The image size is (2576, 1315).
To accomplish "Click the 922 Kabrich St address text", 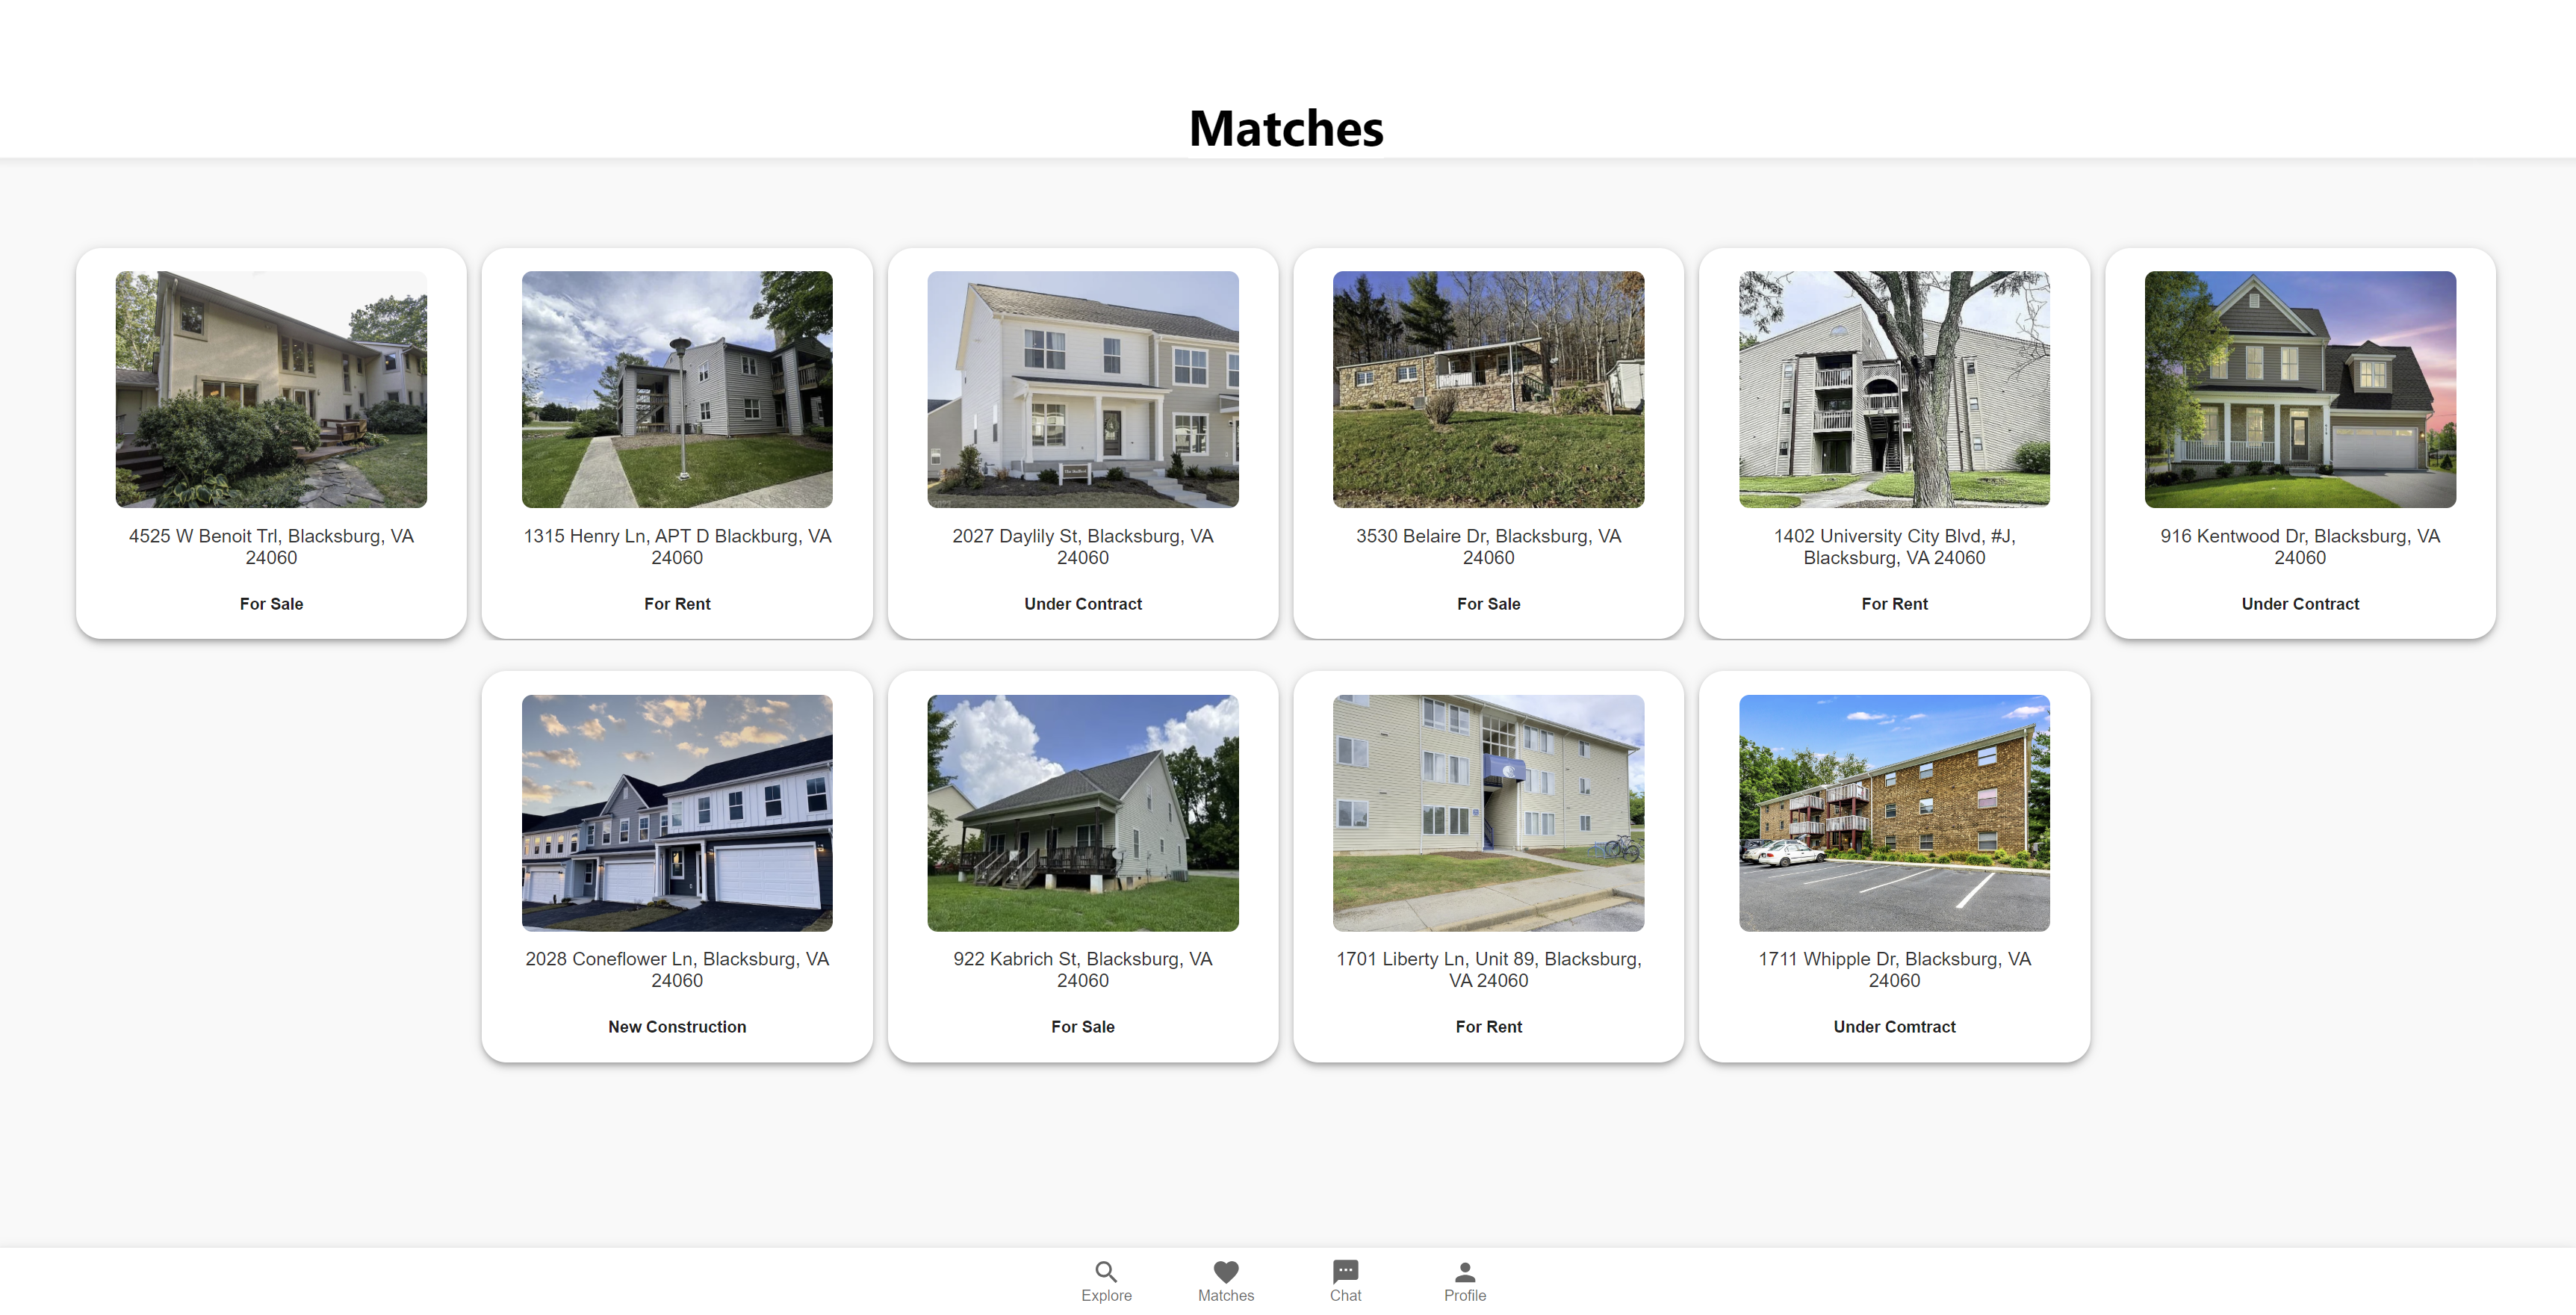I will click(x=1082, y=969).
